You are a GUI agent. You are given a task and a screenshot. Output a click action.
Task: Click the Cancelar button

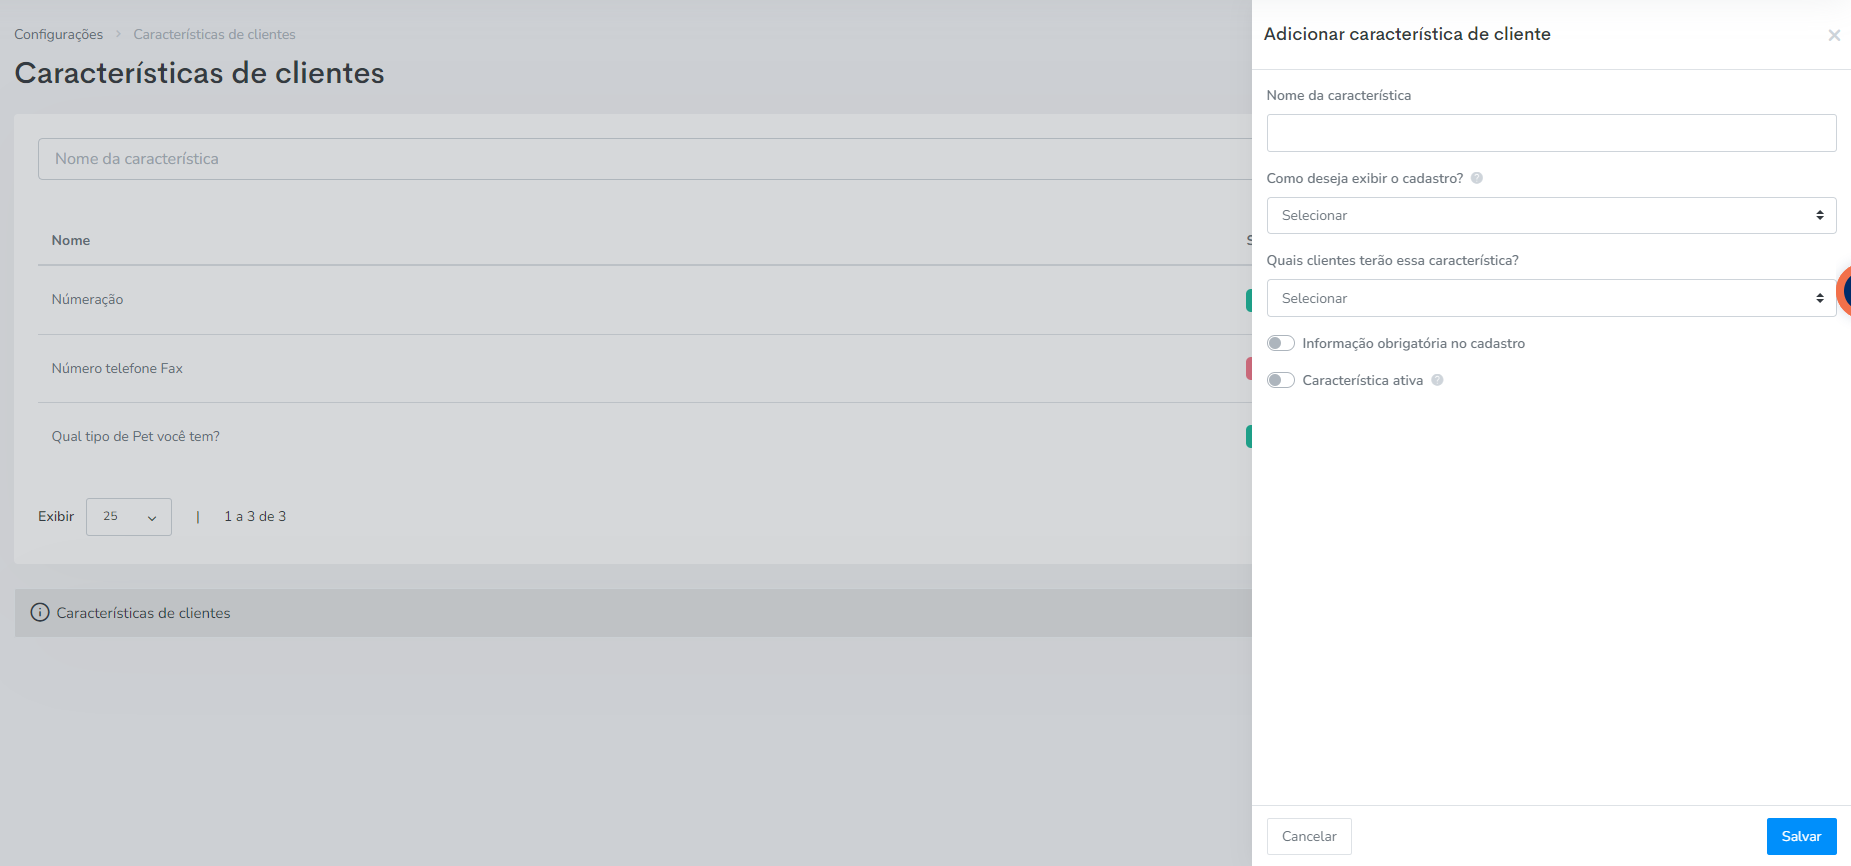click(1309, 837)
